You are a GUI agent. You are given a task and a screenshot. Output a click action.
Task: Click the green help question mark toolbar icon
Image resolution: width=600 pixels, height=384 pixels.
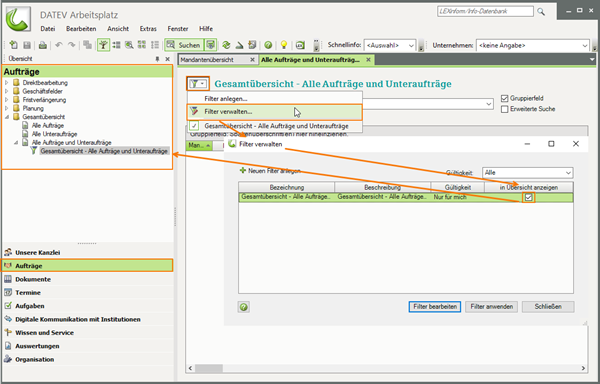pyautogui.click(x=268, y=45)
